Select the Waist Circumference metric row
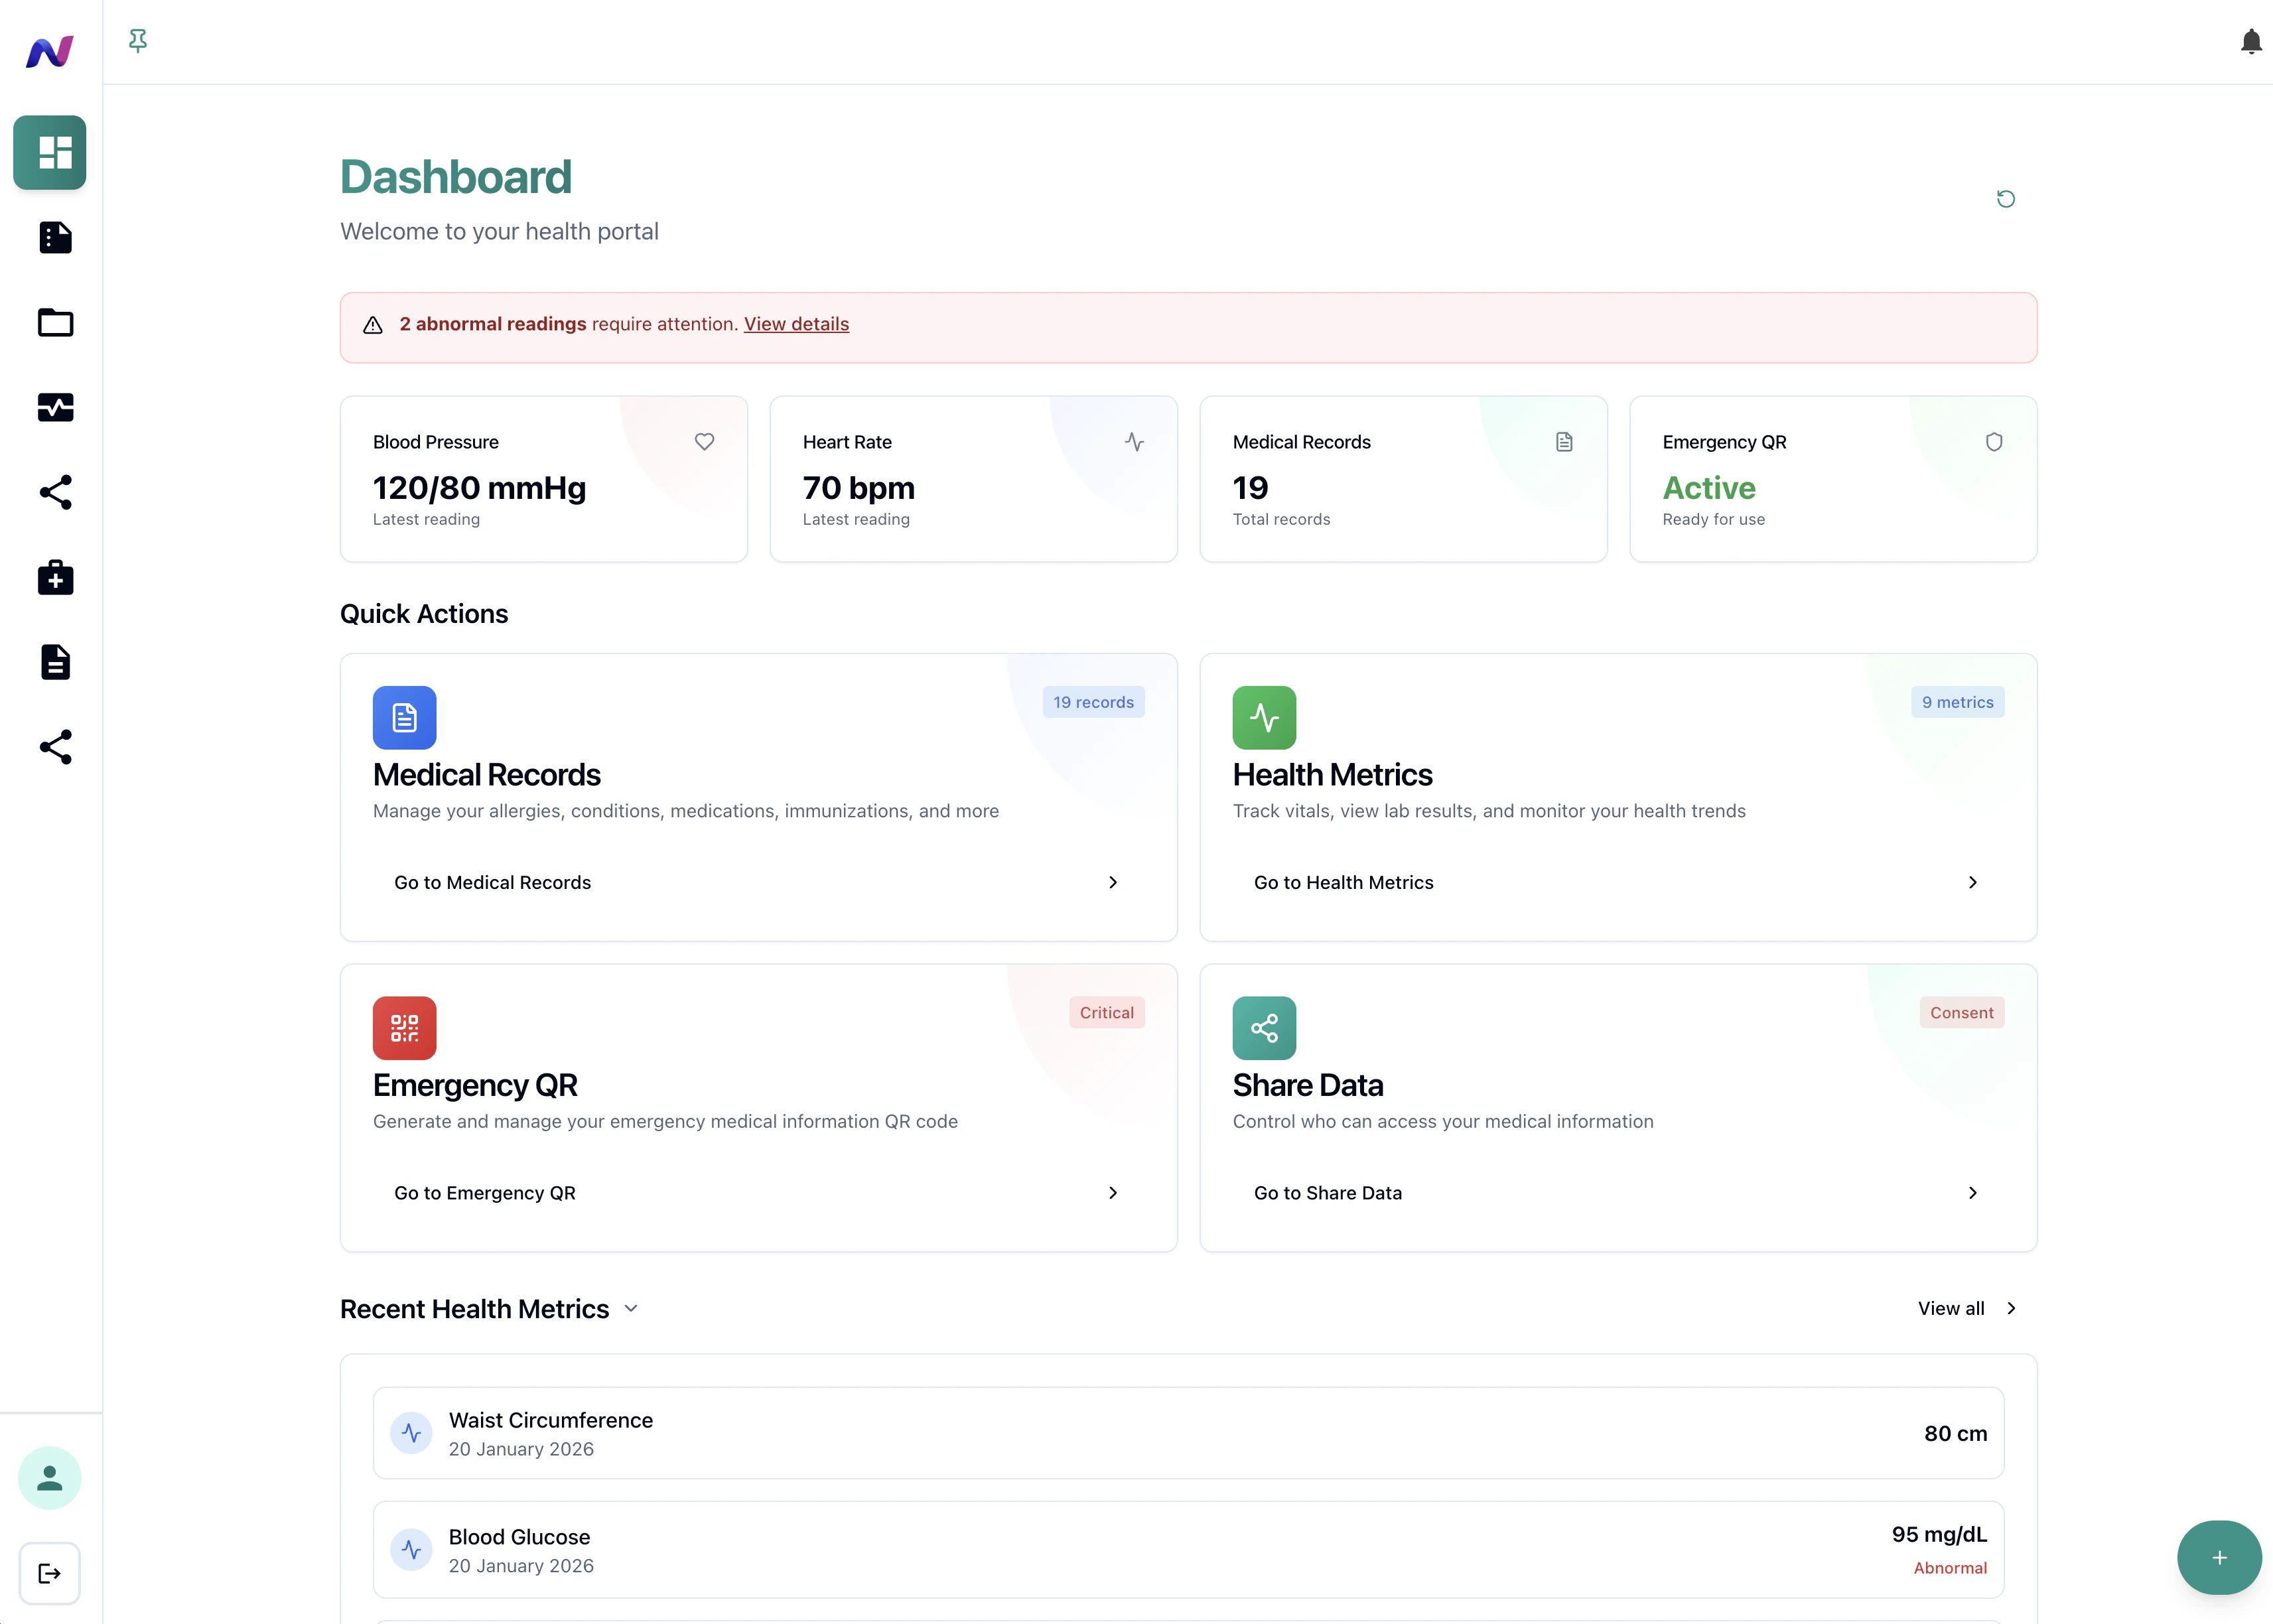Image resolution: width=2273 pixels, height=1624 pixels. click(1188, 1433)
